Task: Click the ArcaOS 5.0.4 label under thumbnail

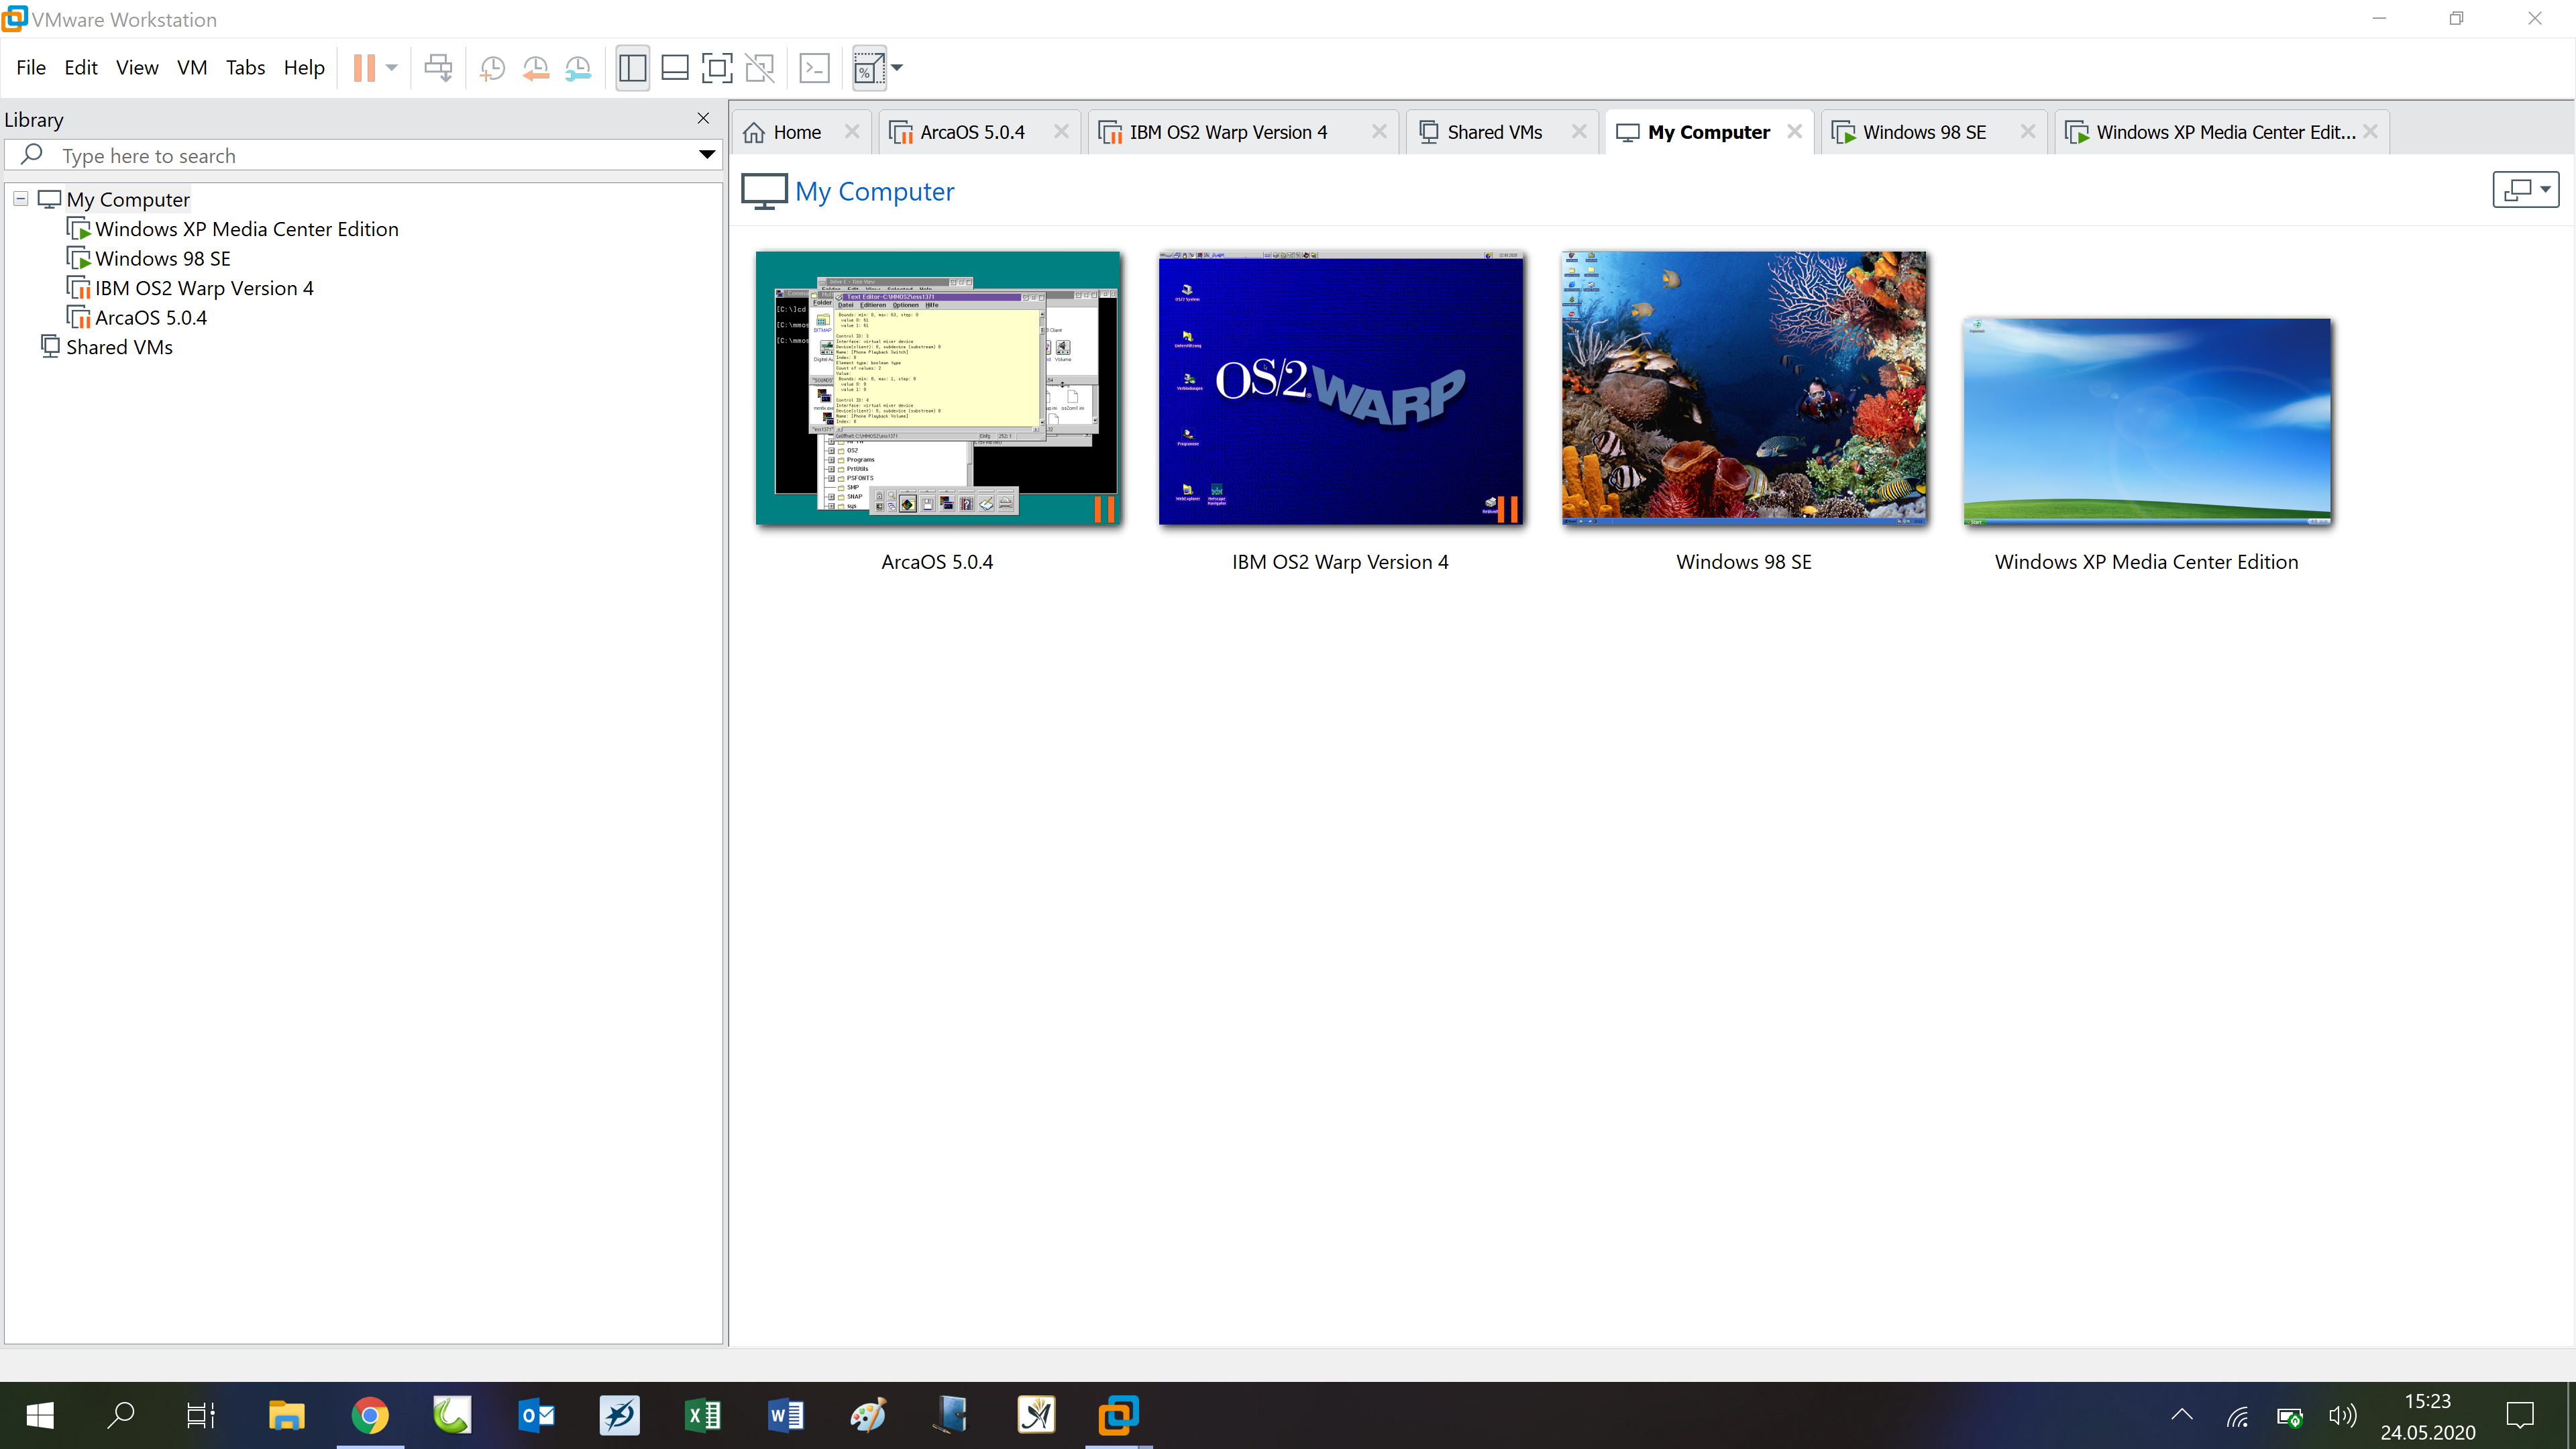Action: point(937,562)
